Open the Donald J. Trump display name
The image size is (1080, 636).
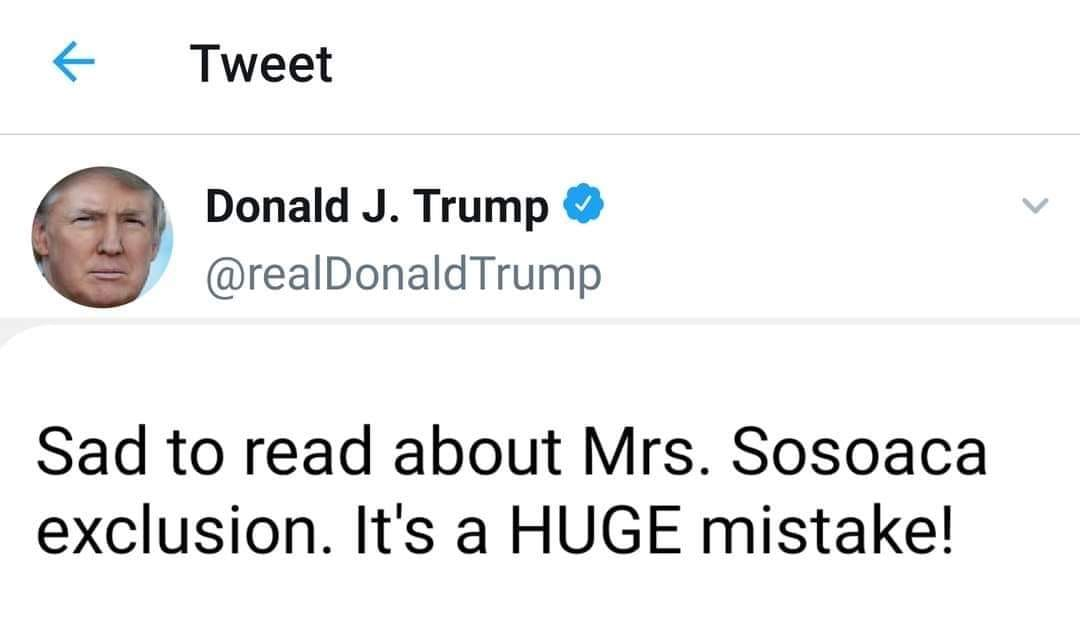coord(376,208)
